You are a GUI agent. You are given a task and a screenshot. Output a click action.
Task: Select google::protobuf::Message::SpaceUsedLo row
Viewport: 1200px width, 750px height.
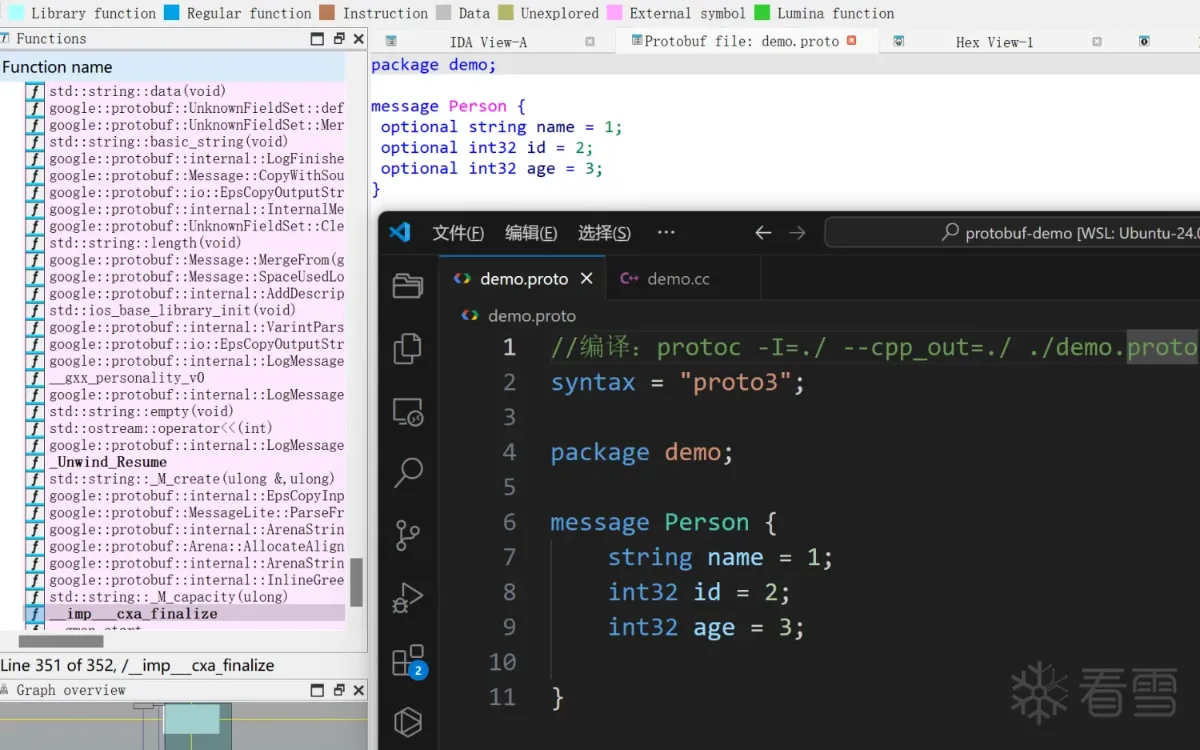click(x=185, y=277)
